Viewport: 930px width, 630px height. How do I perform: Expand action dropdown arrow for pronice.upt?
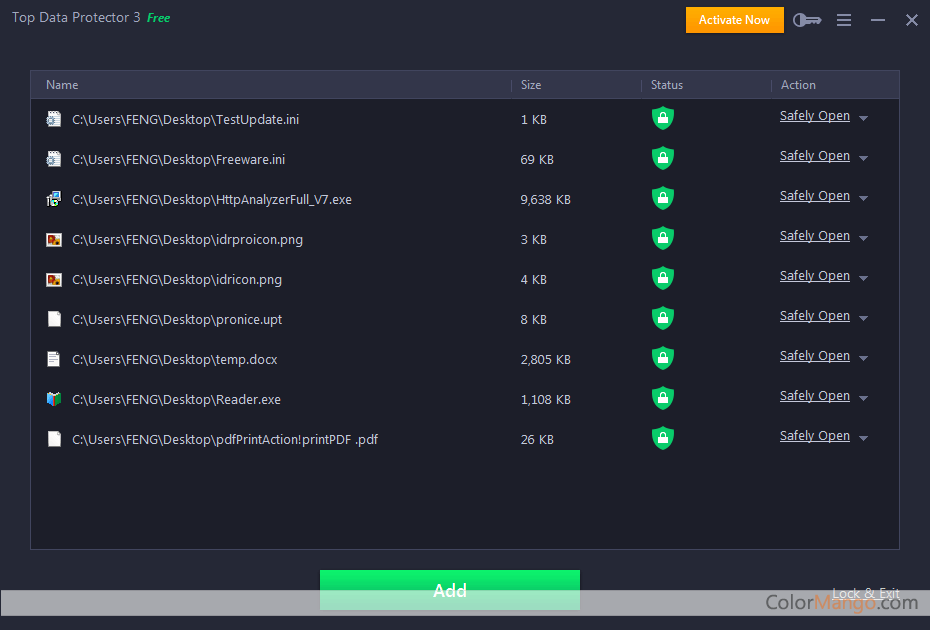863,318
